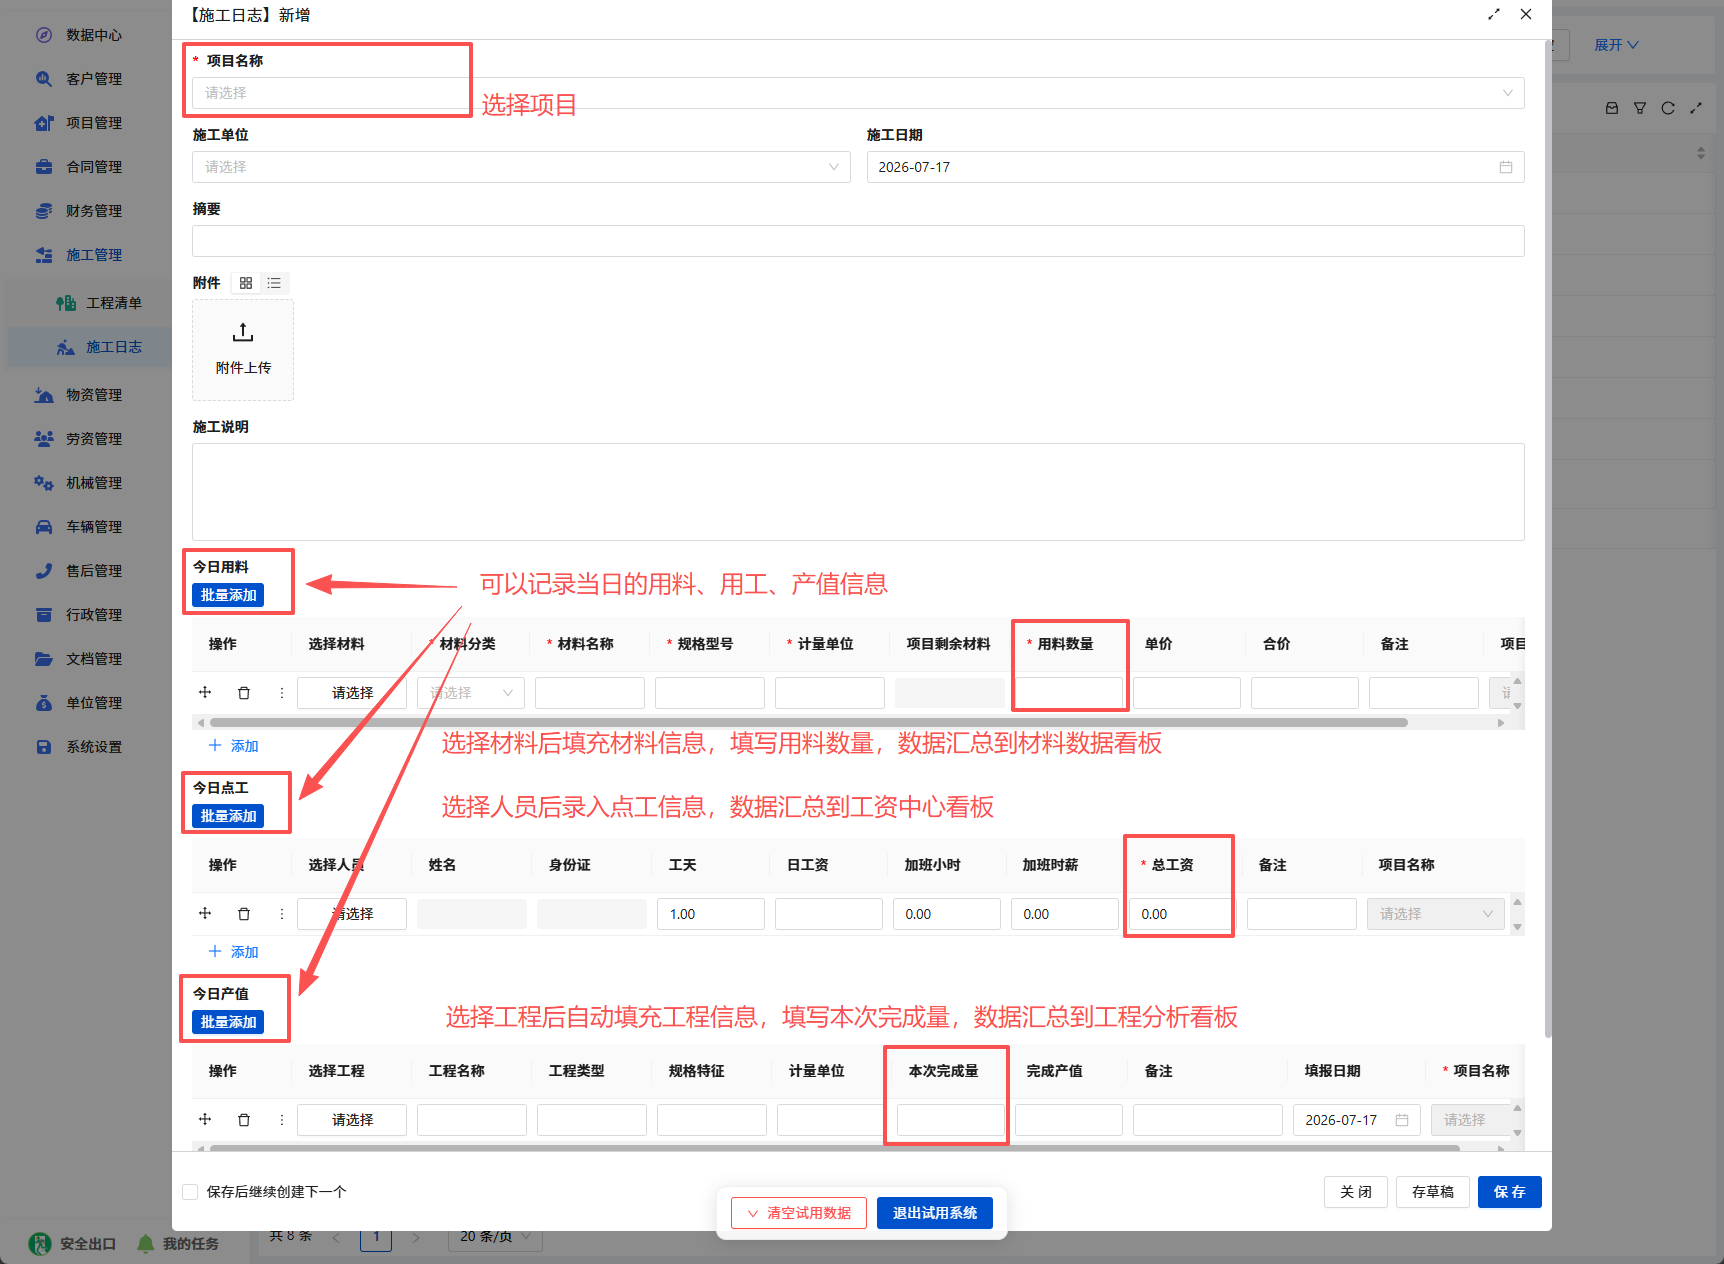
Task: Open more options in 今日用料 row
Action: (x=282, y=693)
